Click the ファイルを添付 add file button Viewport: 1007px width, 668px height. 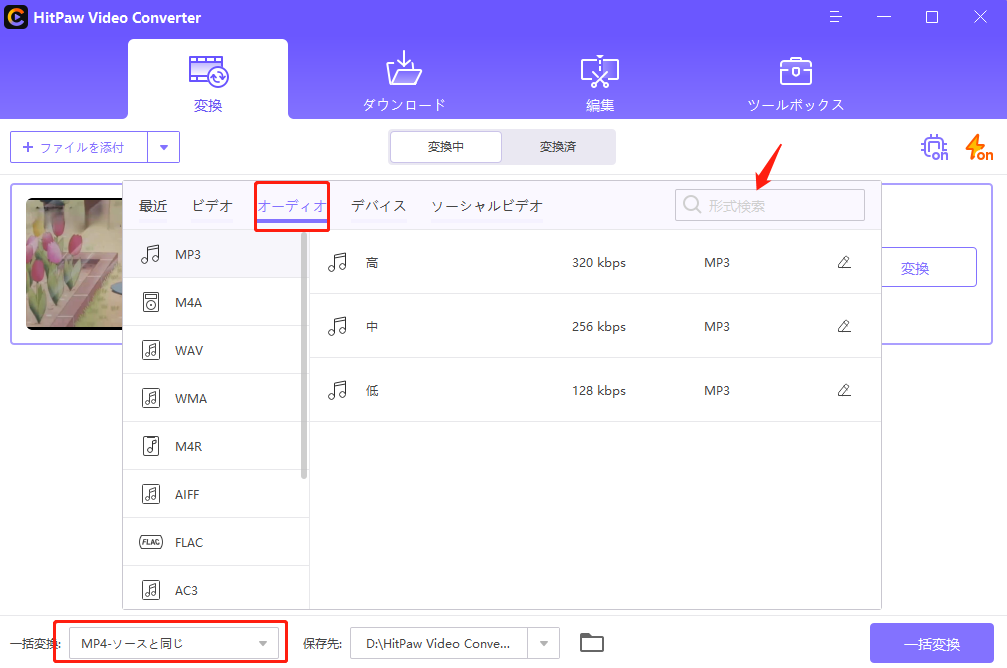[x=79, y=147]
